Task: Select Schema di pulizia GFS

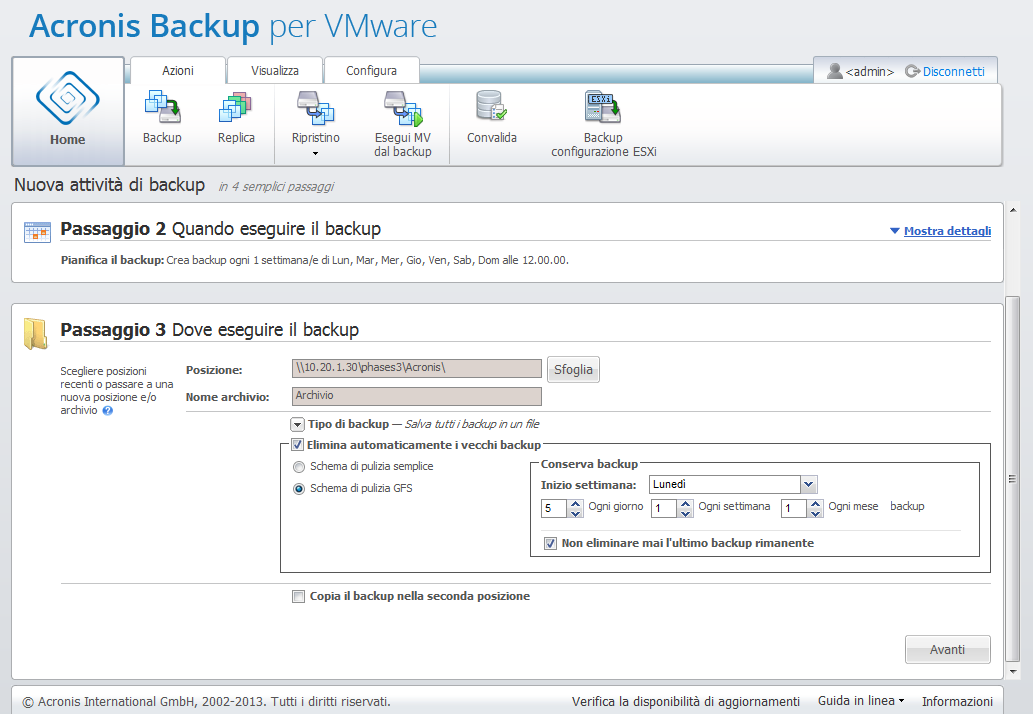Action: pos(299,489)
